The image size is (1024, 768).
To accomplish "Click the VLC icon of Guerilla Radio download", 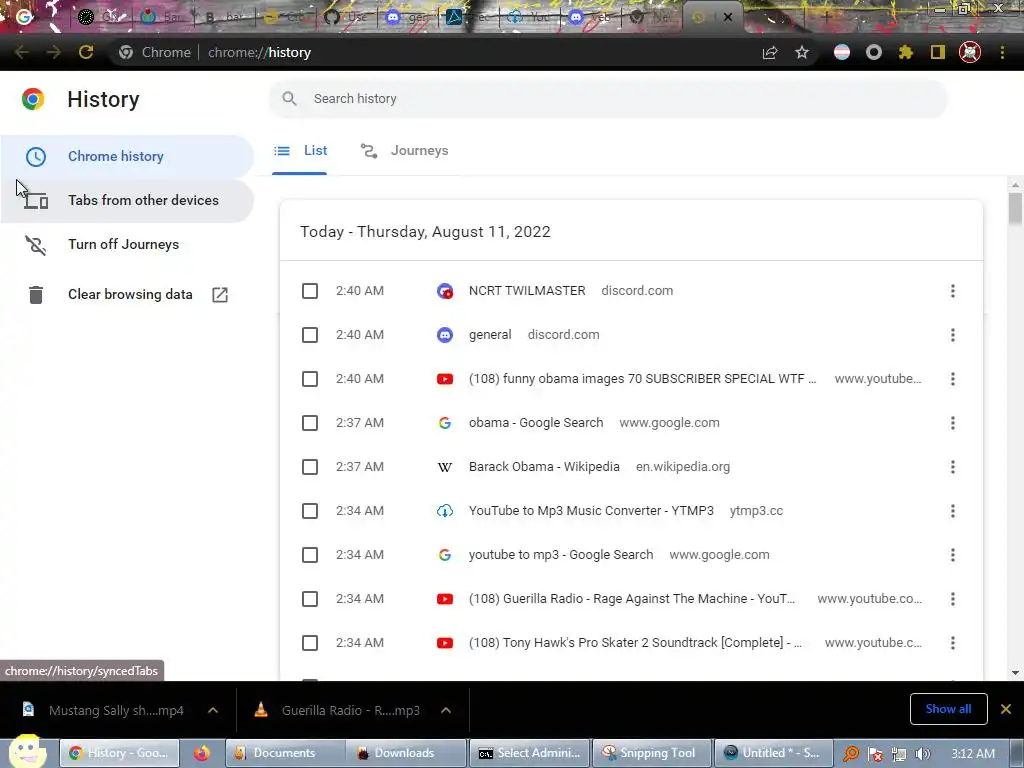I will (261, 709).
